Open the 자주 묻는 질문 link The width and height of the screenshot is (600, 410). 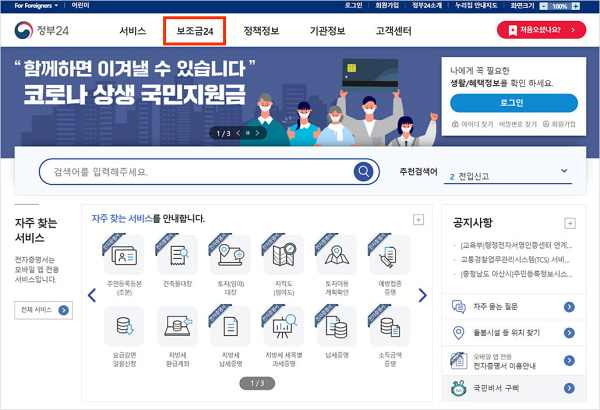[495, 307]
